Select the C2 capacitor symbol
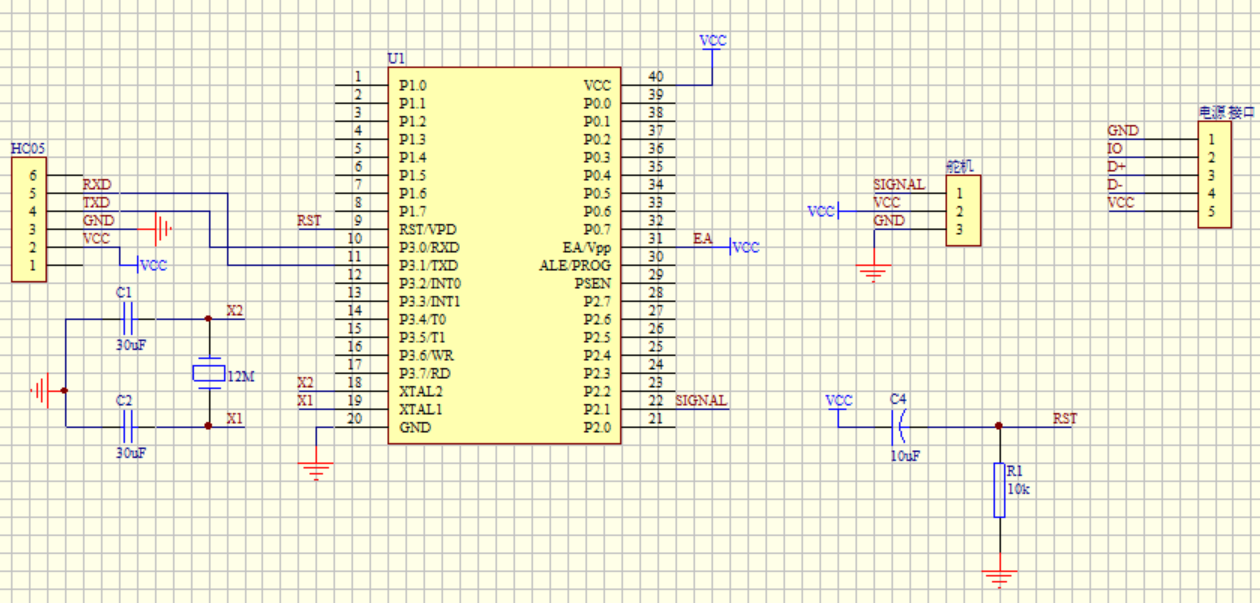This screenshot has height=603, width=1260. (x=127, y=428)
